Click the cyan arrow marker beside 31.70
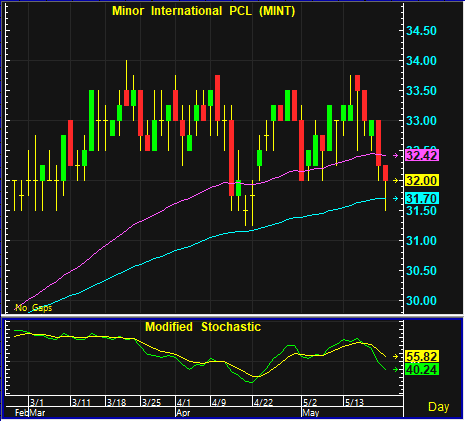The height and width of the screenshot is (421, 465). click(396, 199)
